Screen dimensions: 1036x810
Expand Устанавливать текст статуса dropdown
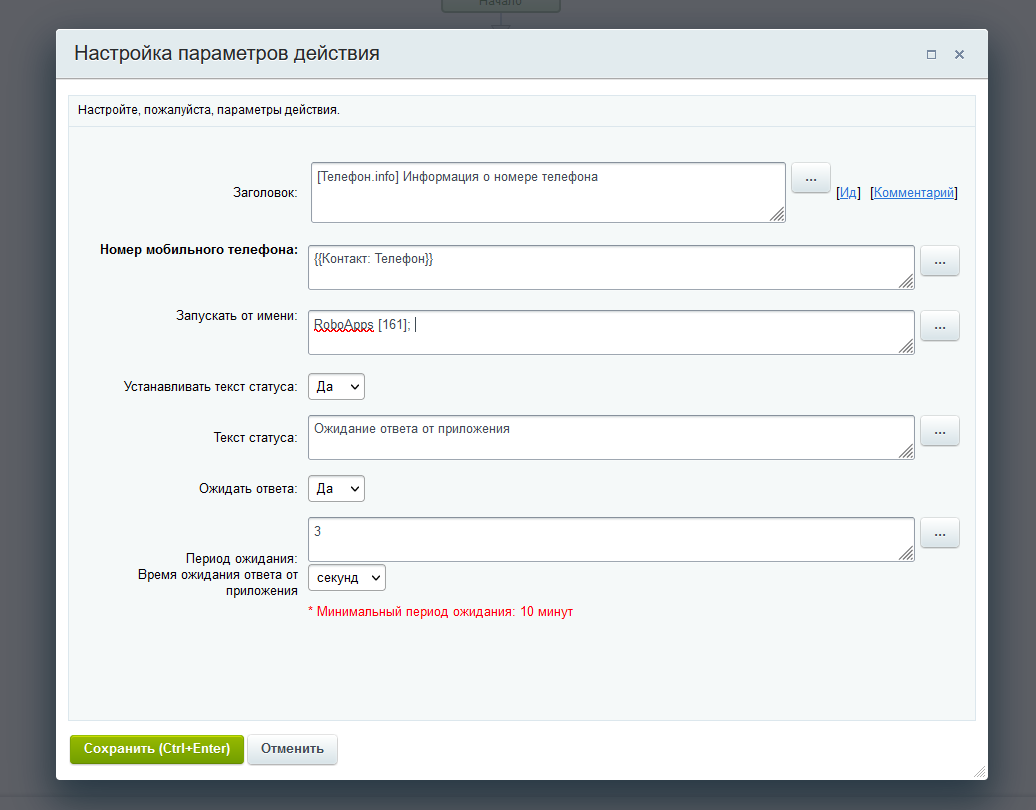(336, 386)
